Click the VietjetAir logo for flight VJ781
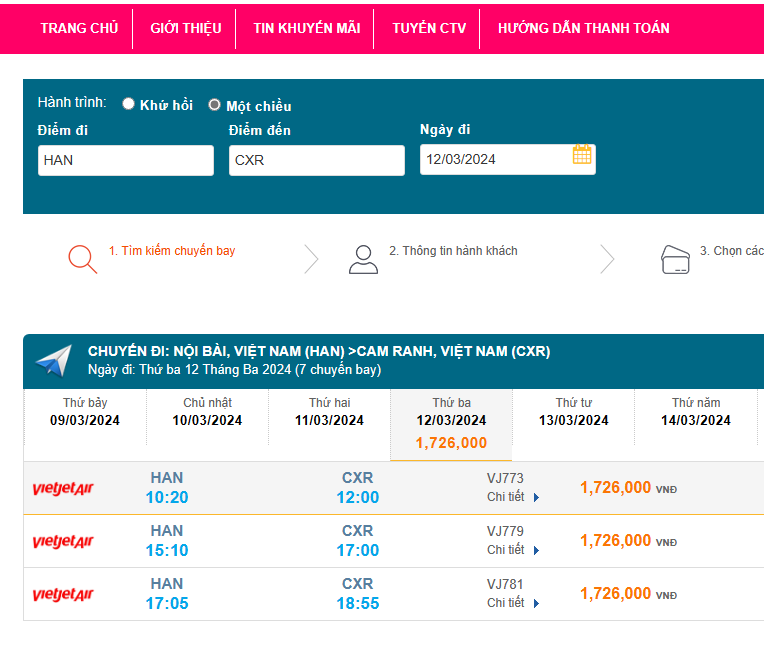The image size is (764, 645). (63, 595)
